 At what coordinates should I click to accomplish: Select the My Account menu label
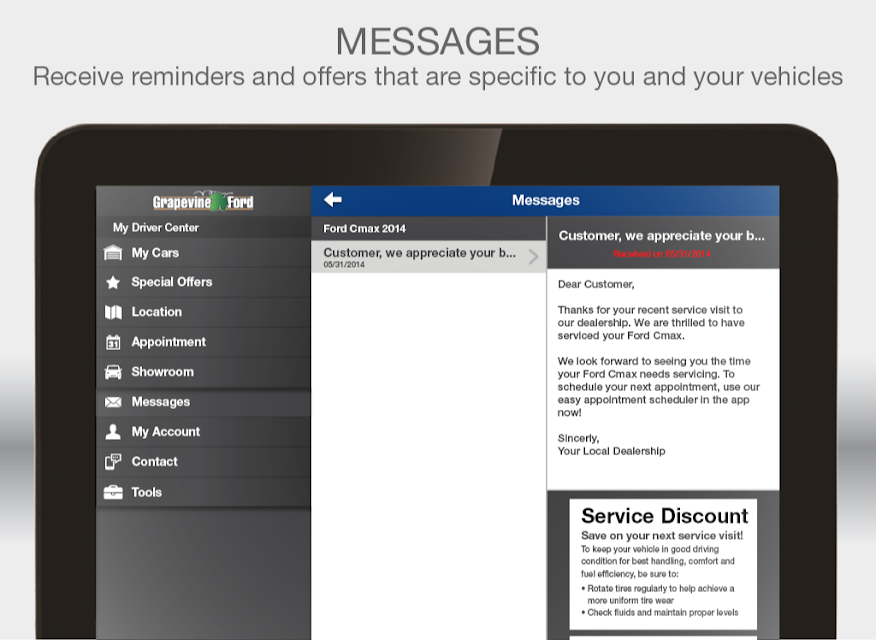tap(165, 432)
